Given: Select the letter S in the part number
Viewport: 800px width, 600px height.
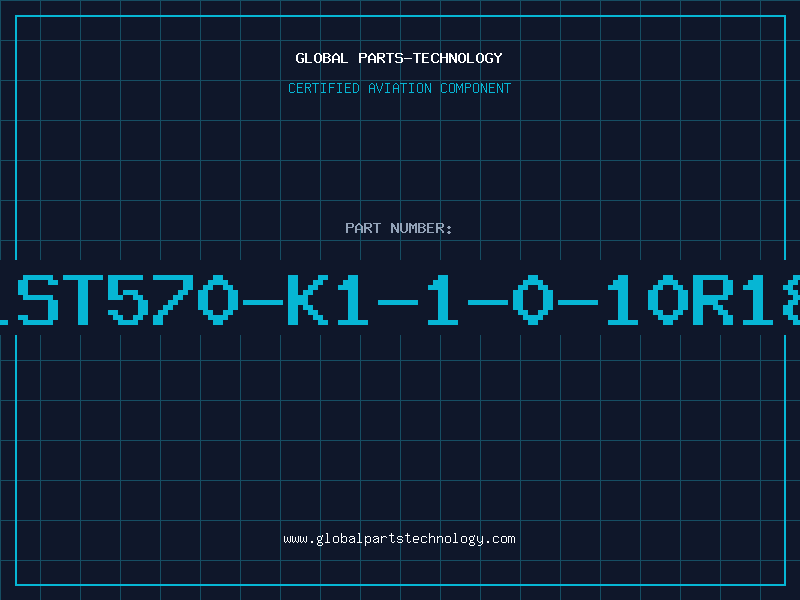Looking at the screenshot, I should [x=38, y=299].
